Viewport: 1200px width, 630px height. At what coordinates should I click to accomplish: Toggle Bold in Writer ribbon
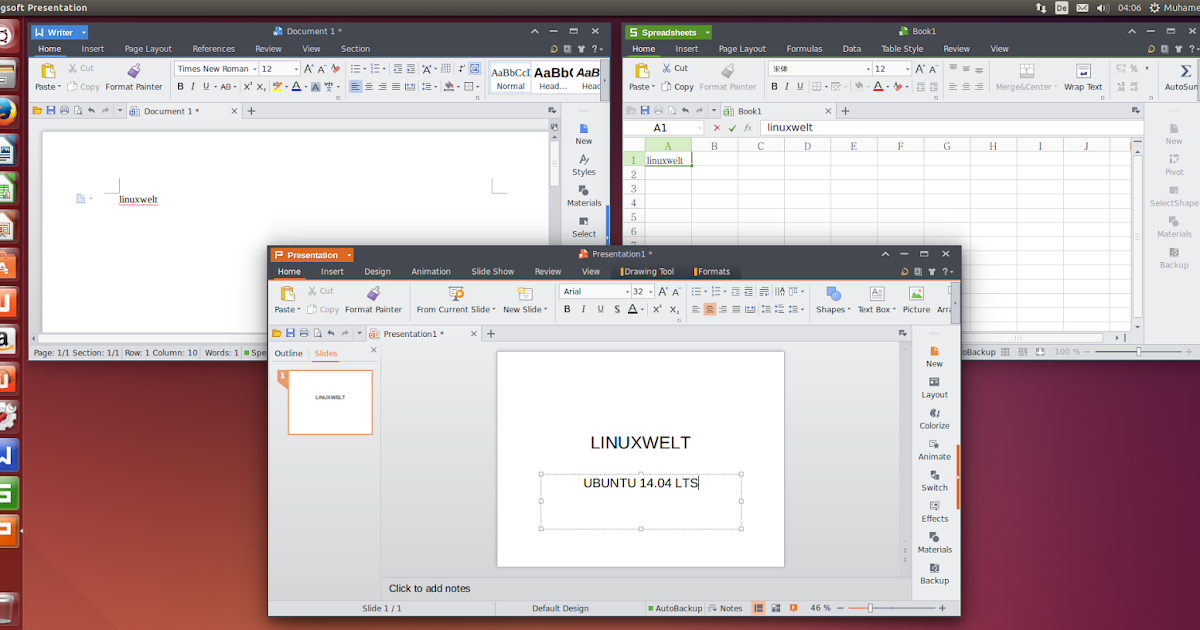[180, 87]
